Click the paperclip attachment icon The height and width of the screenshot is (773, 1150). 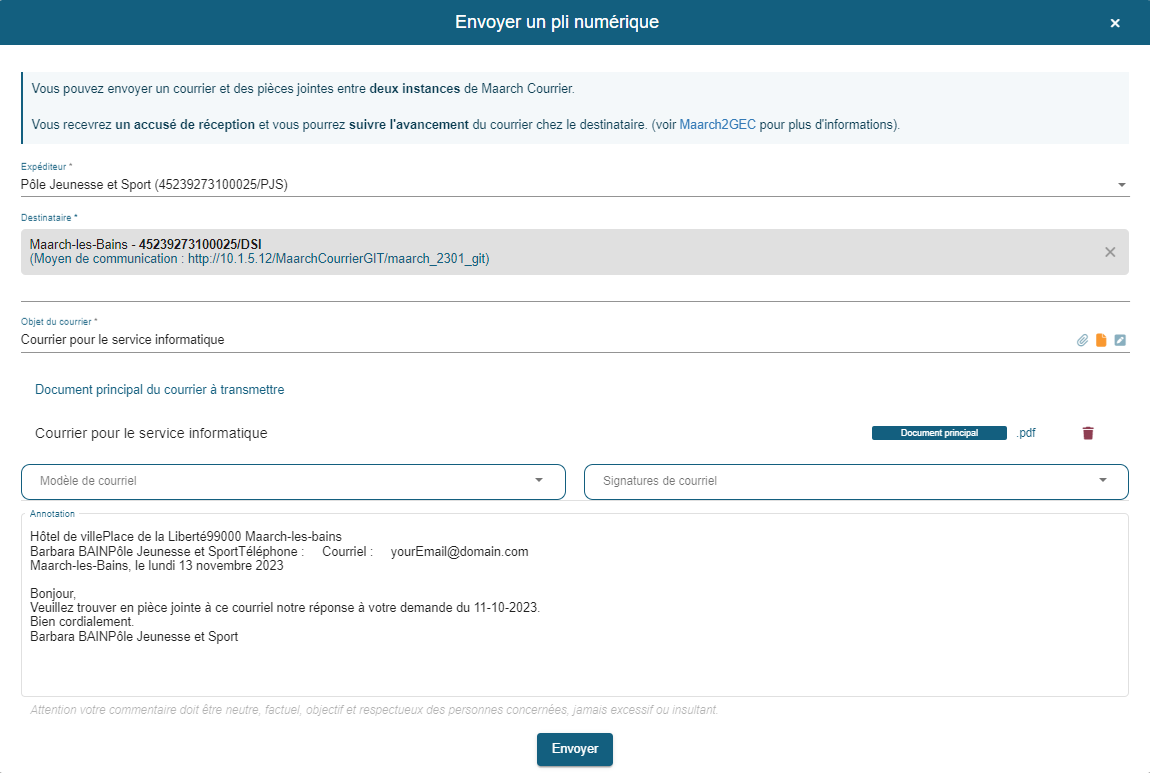pyautogui.click(x=1082, y=340)
